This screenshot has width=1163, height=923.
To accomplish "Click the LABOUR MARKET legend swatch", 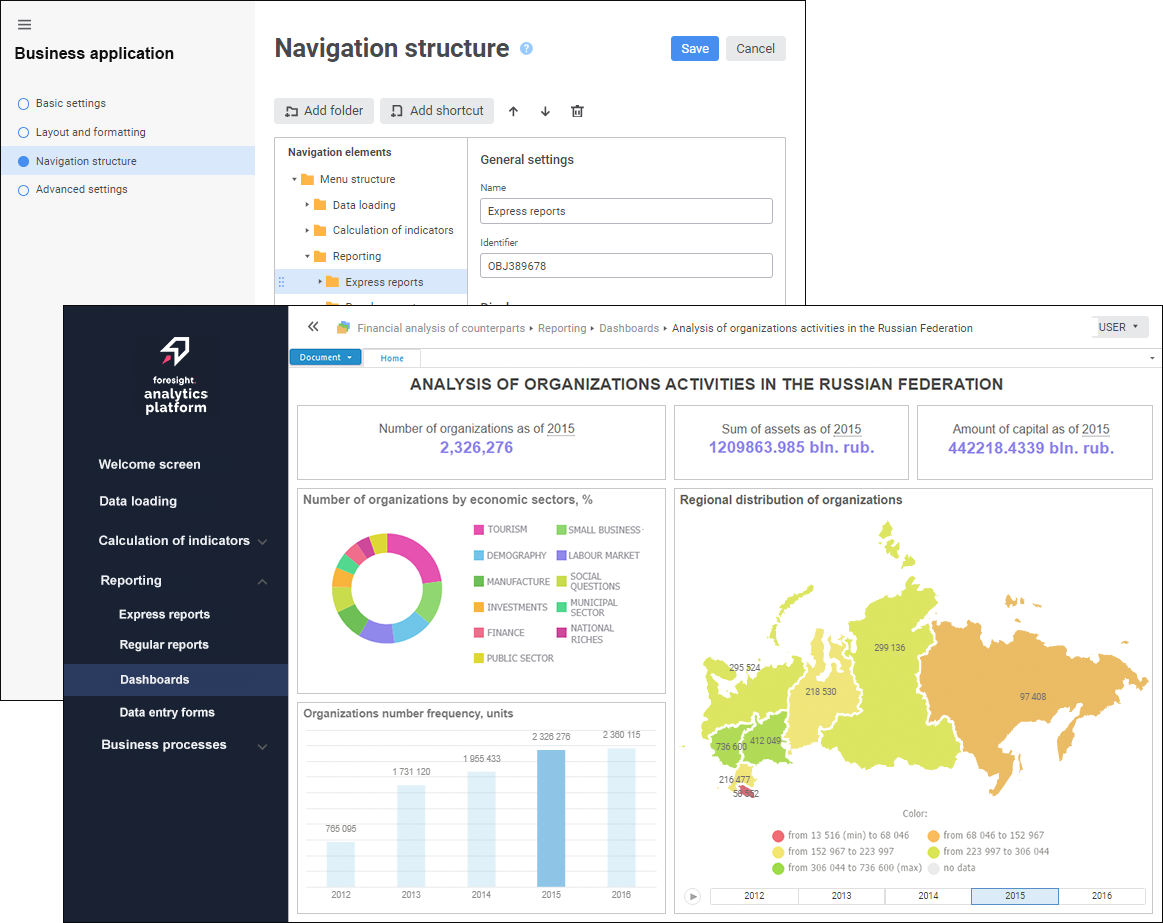I will [x=561, y=556].
